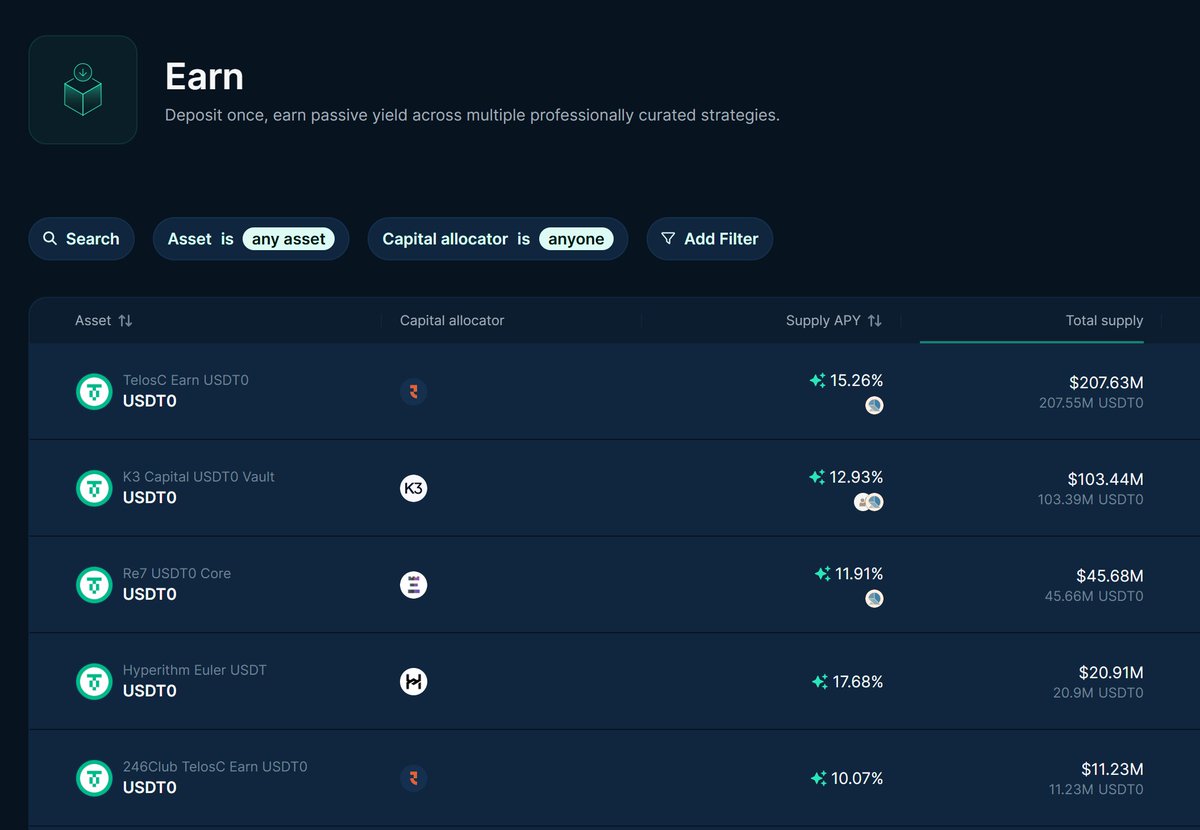Click the sparkle icon beside 12.93% APY

tap(817, 477)
